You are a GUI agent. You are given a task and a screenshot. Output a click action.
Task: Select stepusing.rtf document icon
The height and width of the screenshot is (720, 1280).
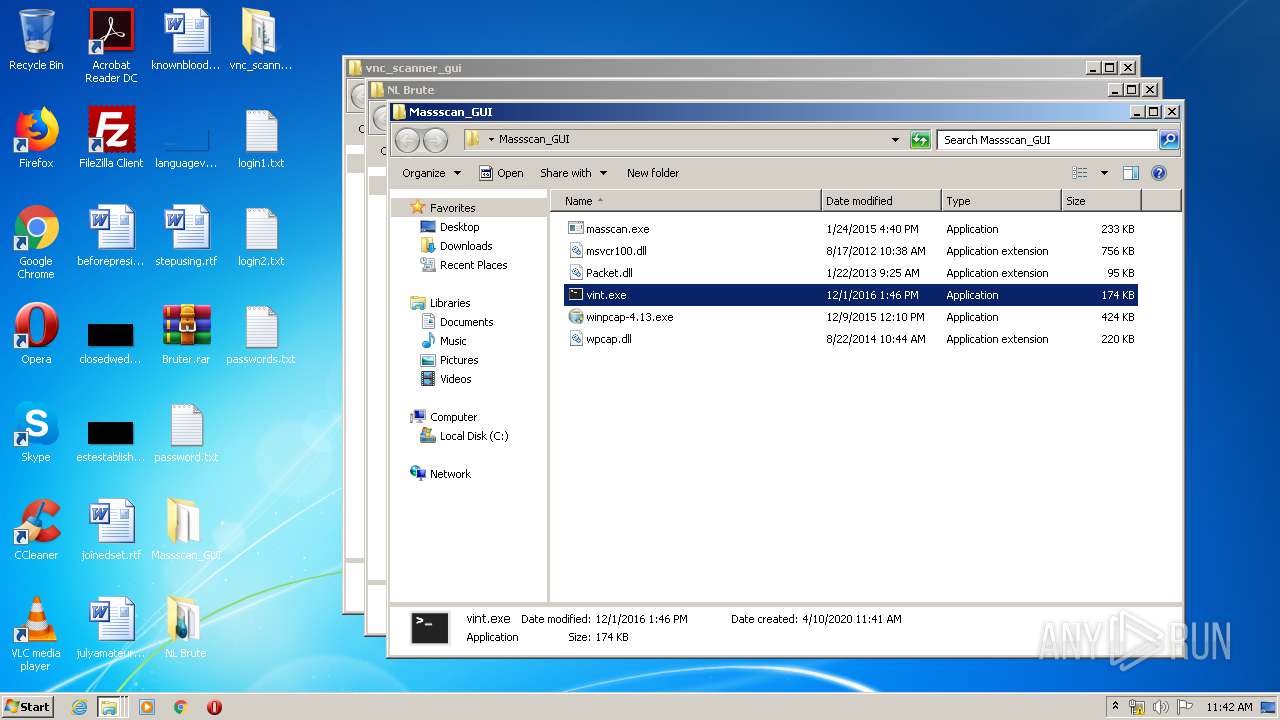[x=186, y=236]
